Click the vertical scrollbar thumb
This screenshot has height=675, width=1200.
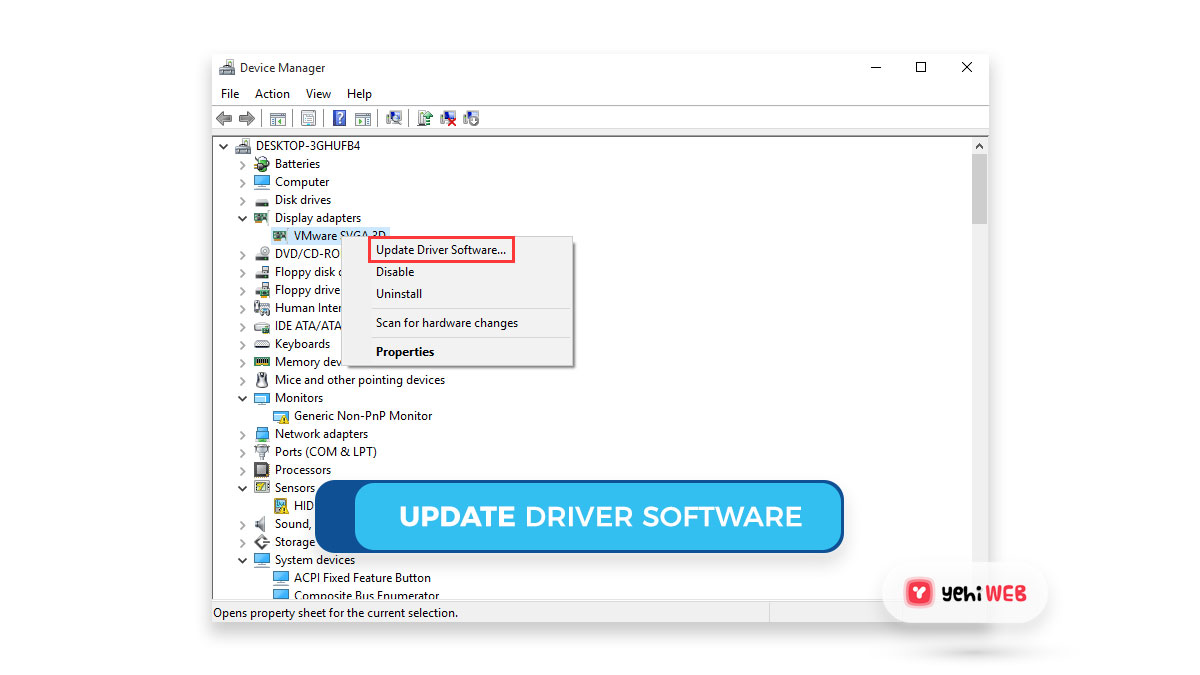coord(979,188)
